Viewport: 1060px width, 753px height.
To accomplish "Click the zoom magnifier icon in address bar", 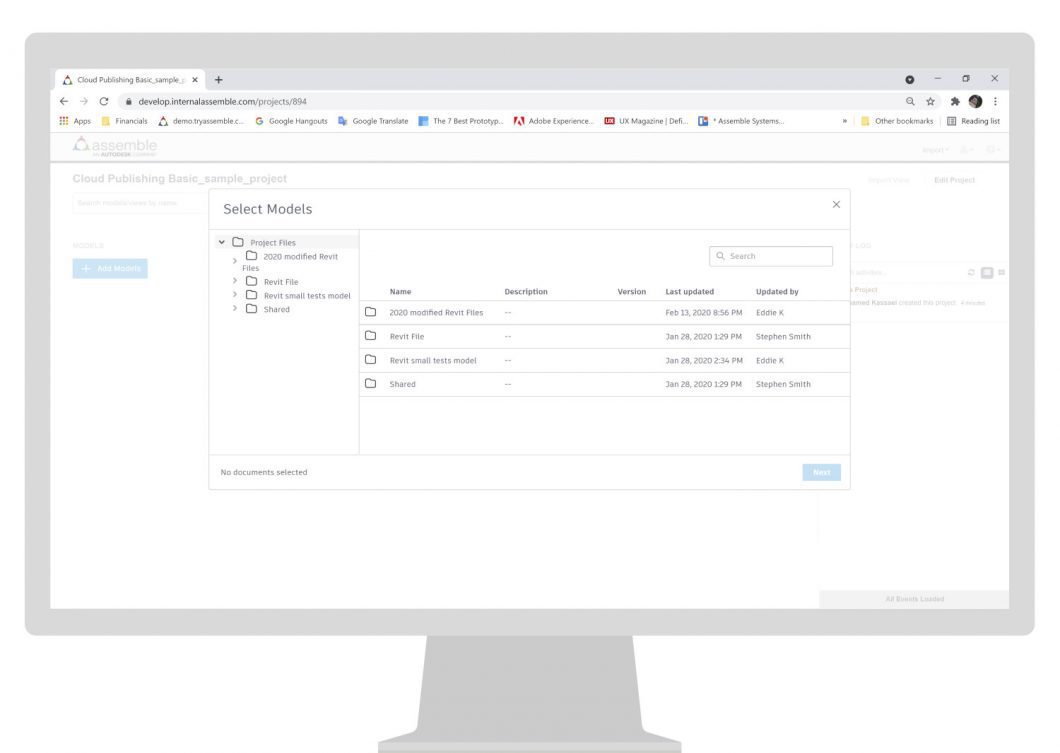I will 910,101.
